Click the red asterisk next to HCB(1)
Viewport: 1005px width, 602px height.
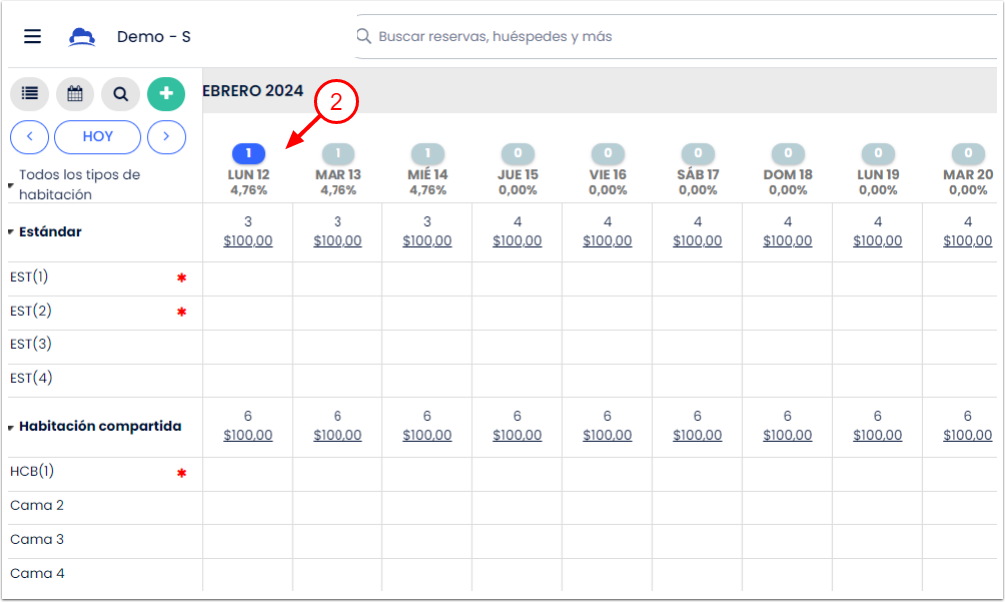click(181, 472)
